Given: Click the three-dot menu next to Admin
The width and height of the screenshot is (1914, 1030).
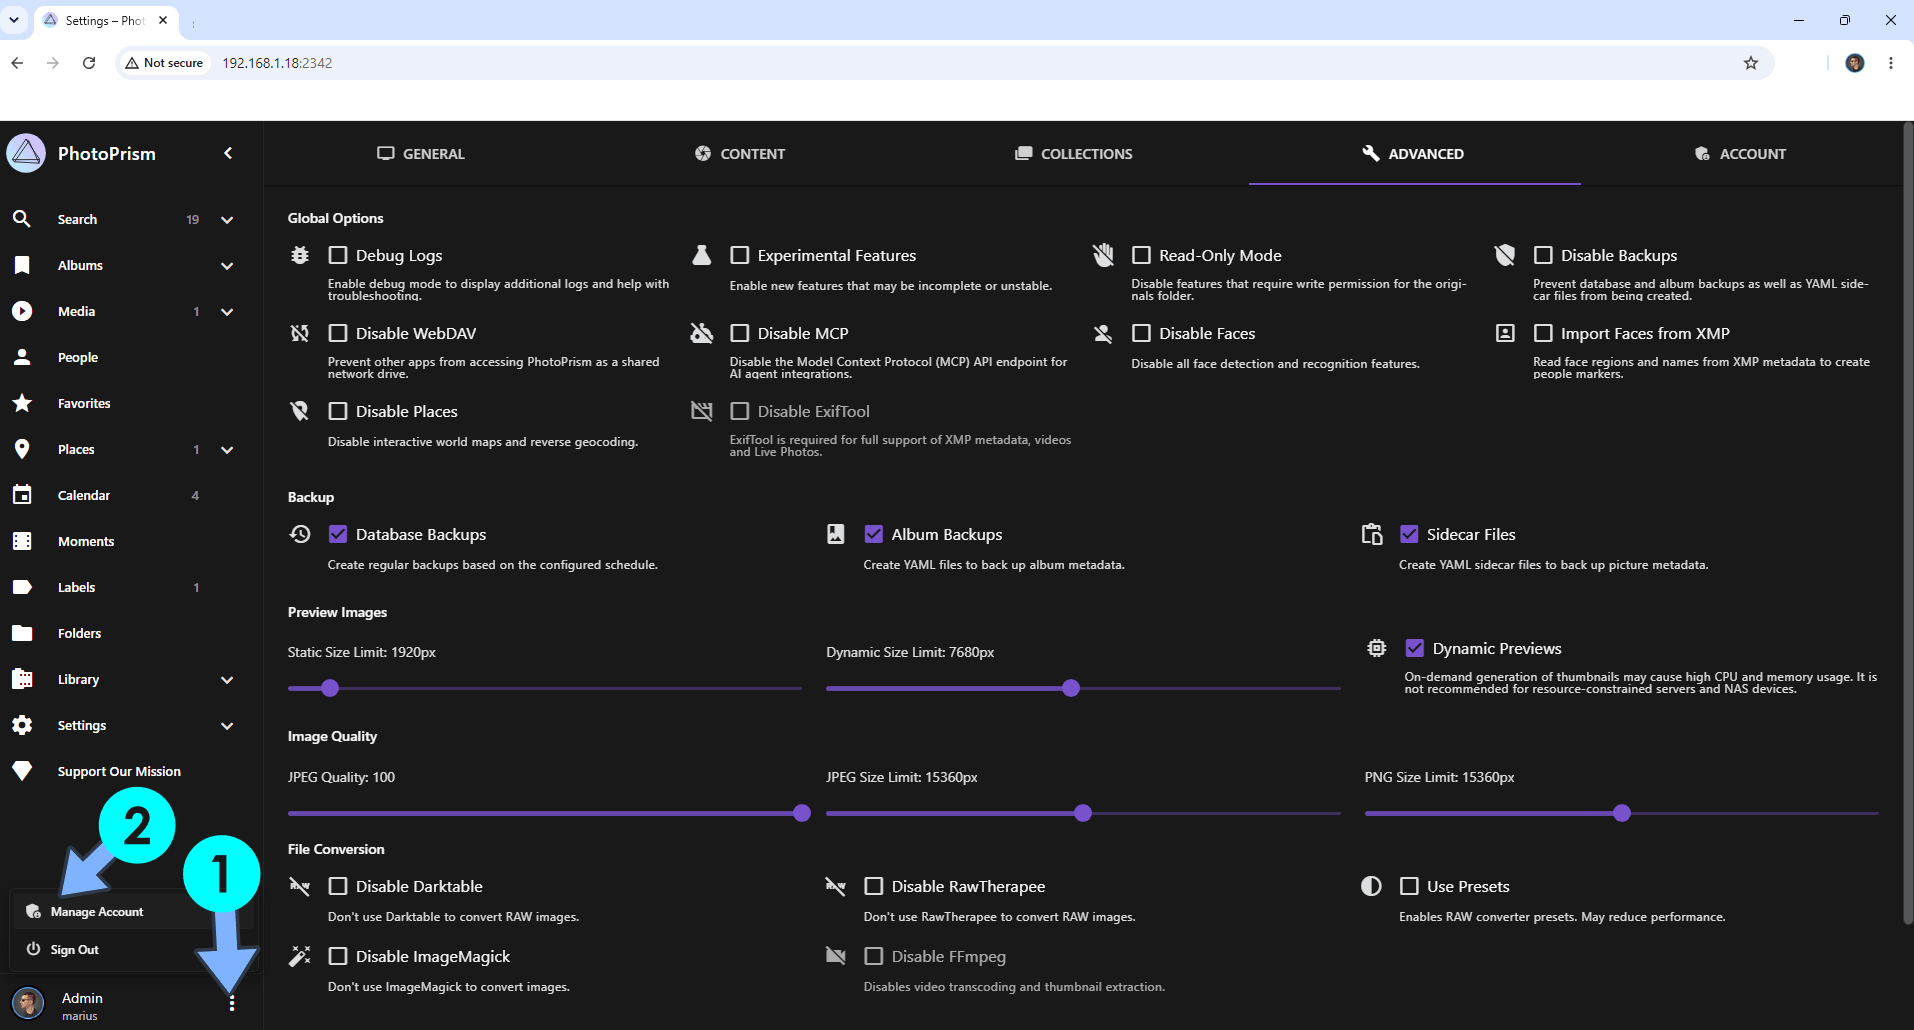Looking at the screenshot, I should coord(232,1003).
